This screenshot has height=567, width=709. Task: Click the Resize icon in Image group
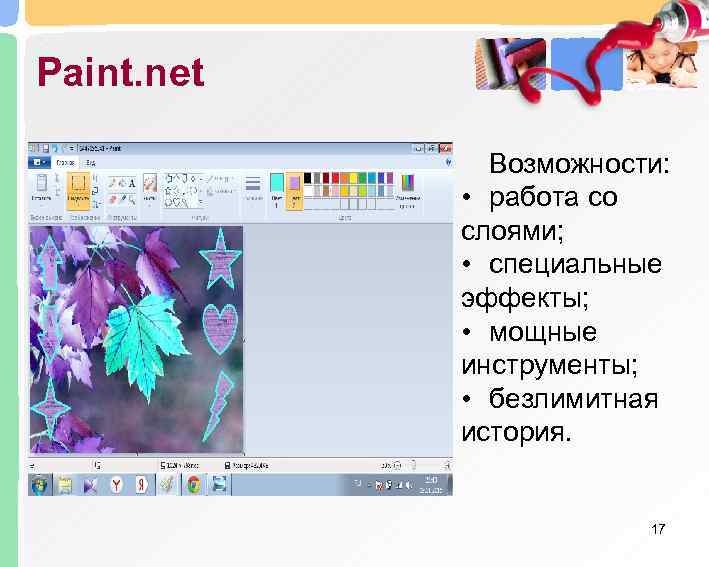[x=96, y=191]
